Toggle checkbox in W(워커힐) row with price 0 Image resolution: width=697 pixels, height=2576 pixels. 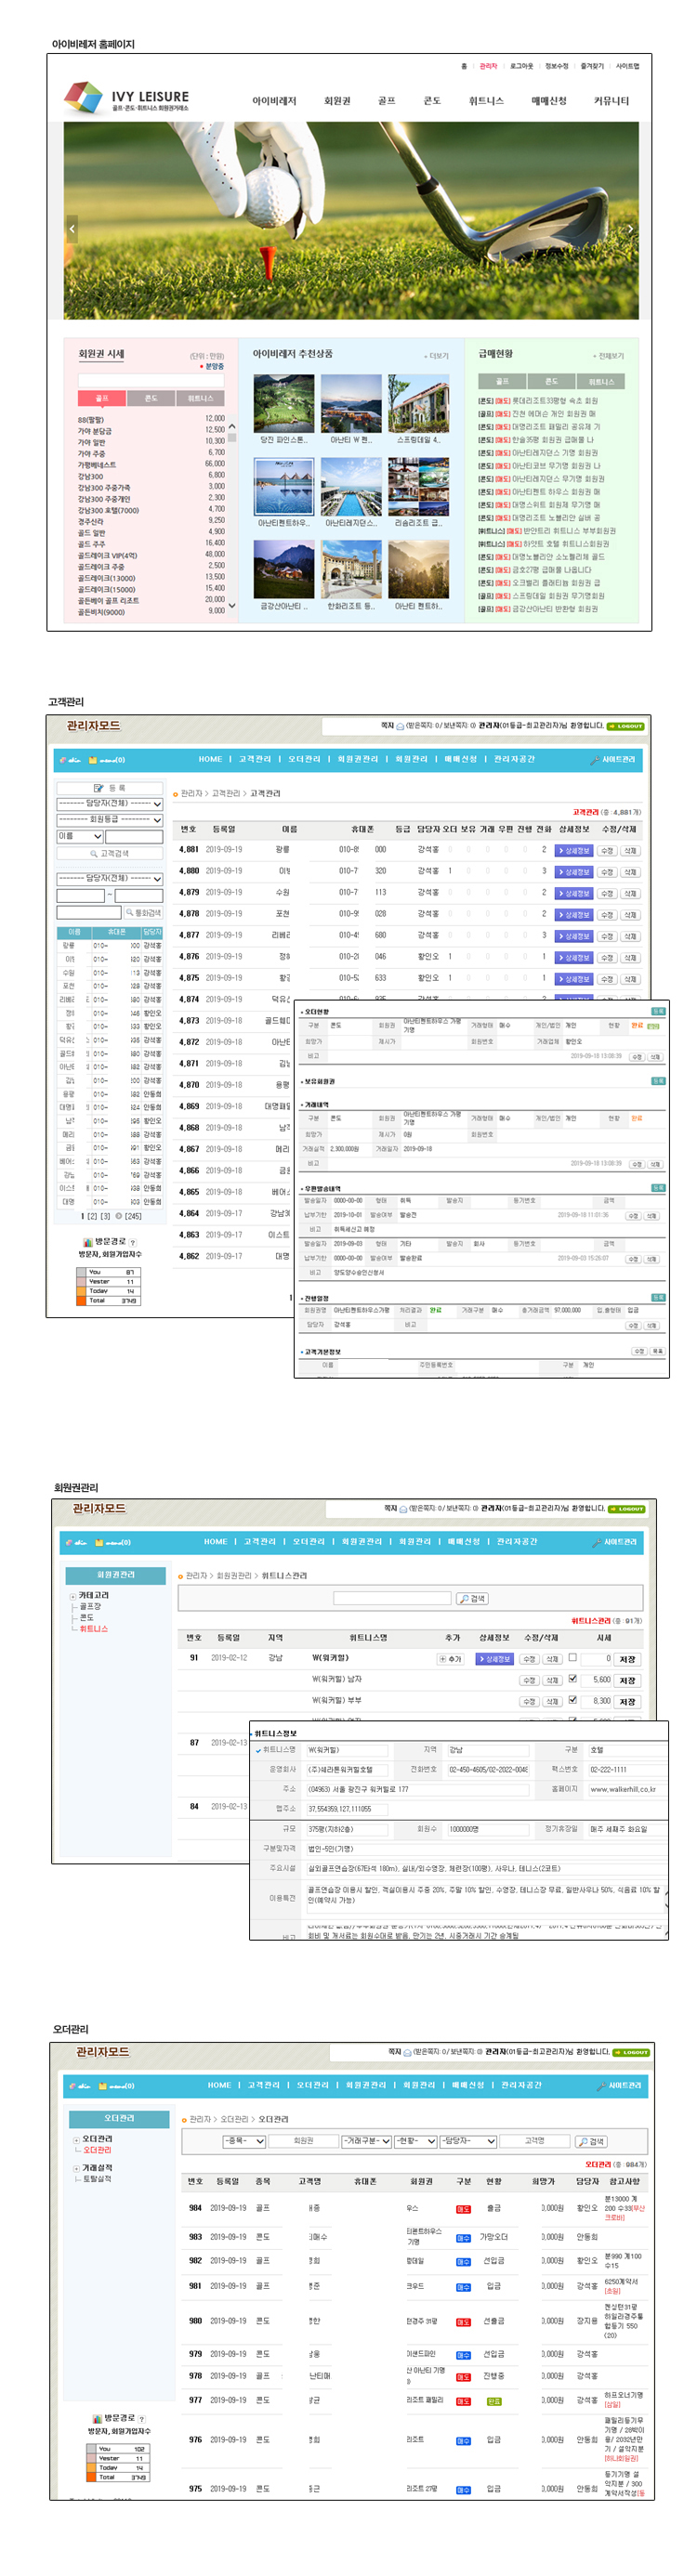(572, 1658)
